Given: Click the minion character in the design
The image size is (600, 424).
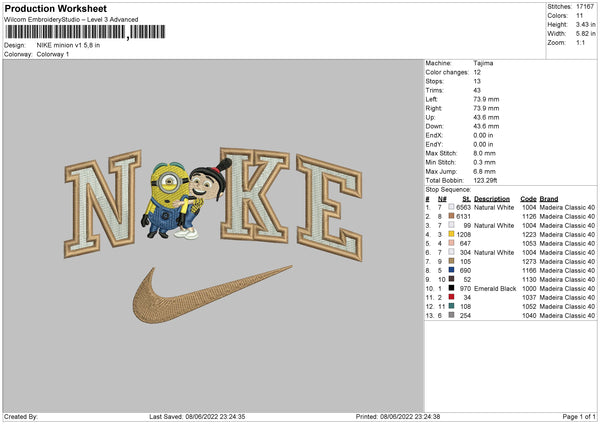Looking at the screenshot, I should tap(165, 199).
